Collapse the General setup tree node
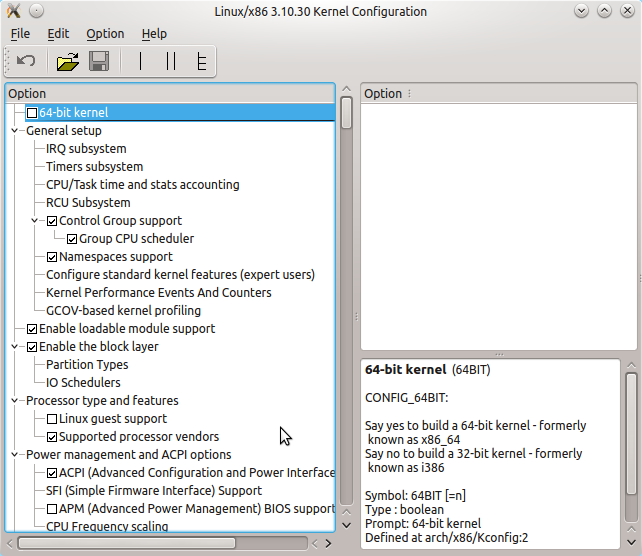 (x=15, y=131)
